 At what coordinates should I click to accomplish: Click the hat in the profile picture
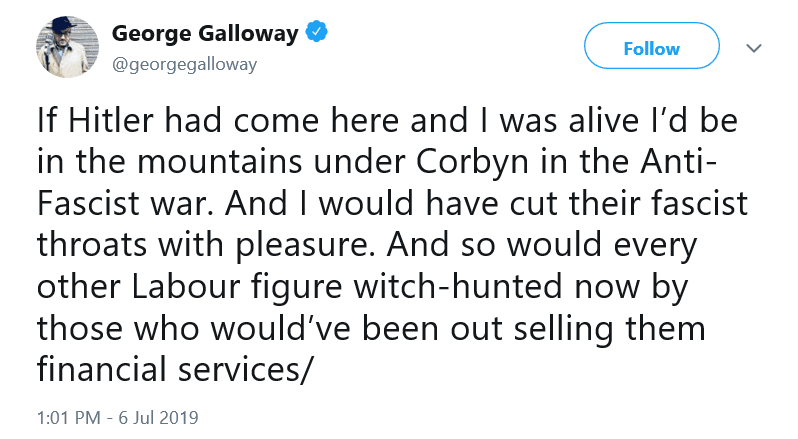click(64, 23)
